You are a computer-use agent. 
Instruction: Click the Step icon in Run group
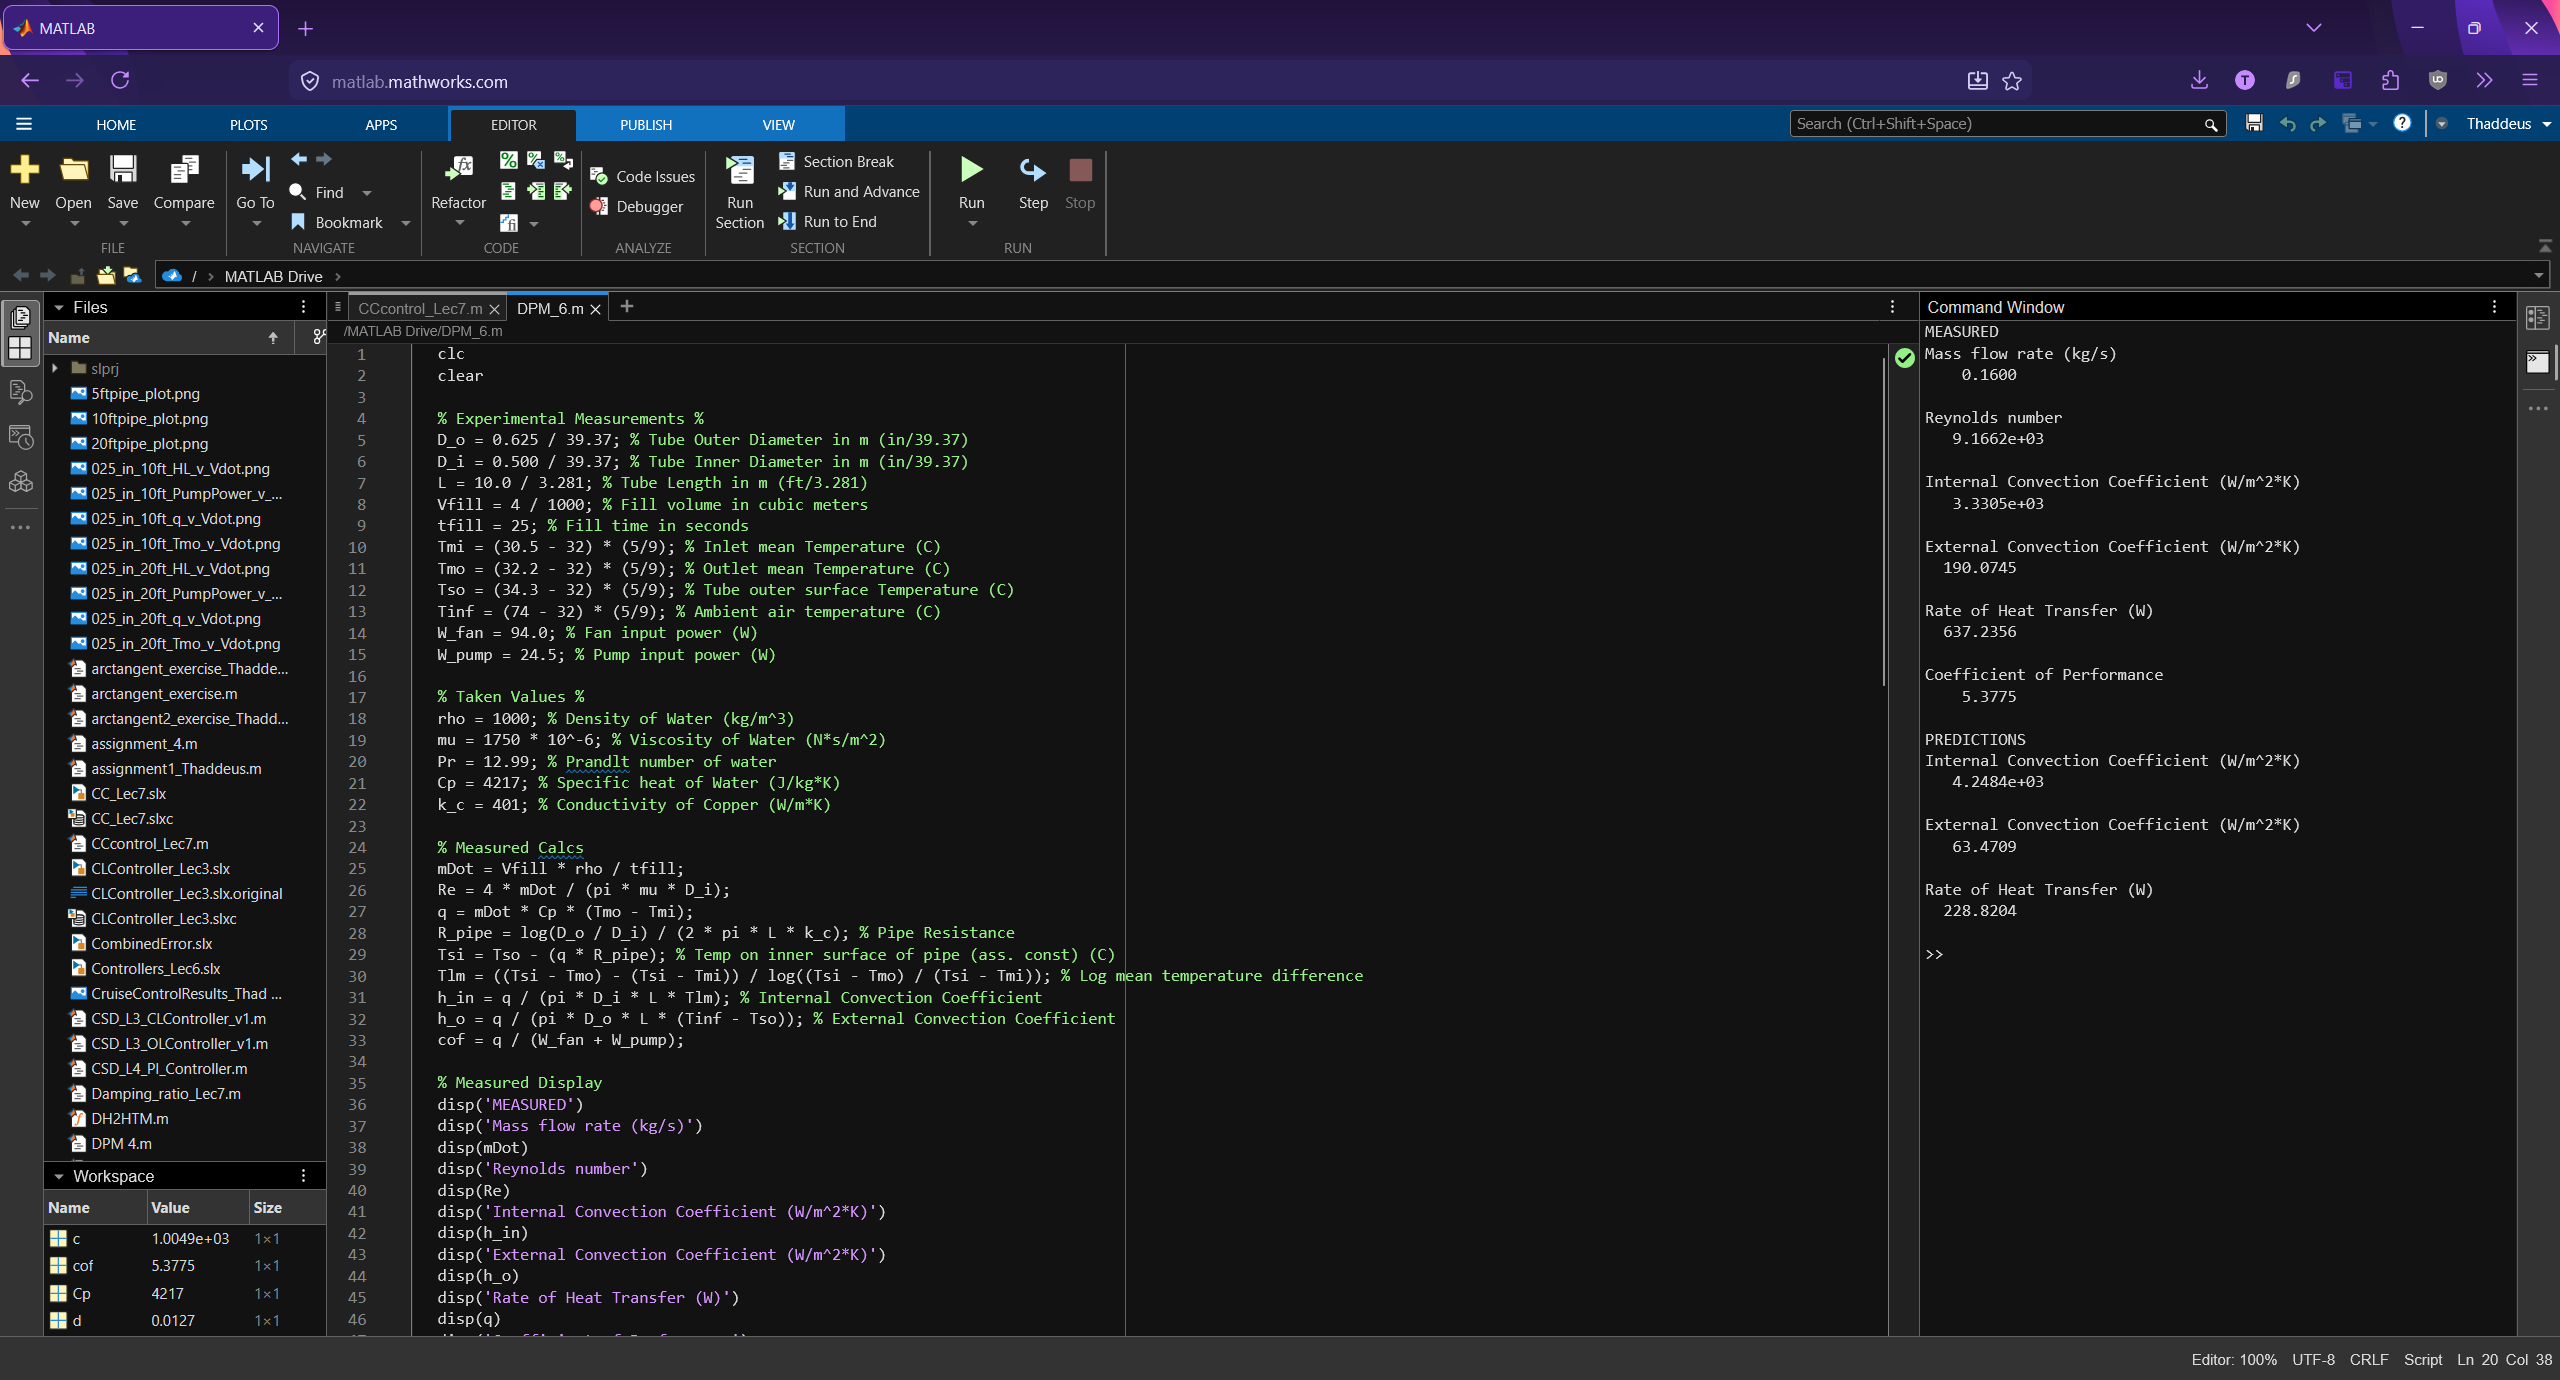[x=1033, y=170]
